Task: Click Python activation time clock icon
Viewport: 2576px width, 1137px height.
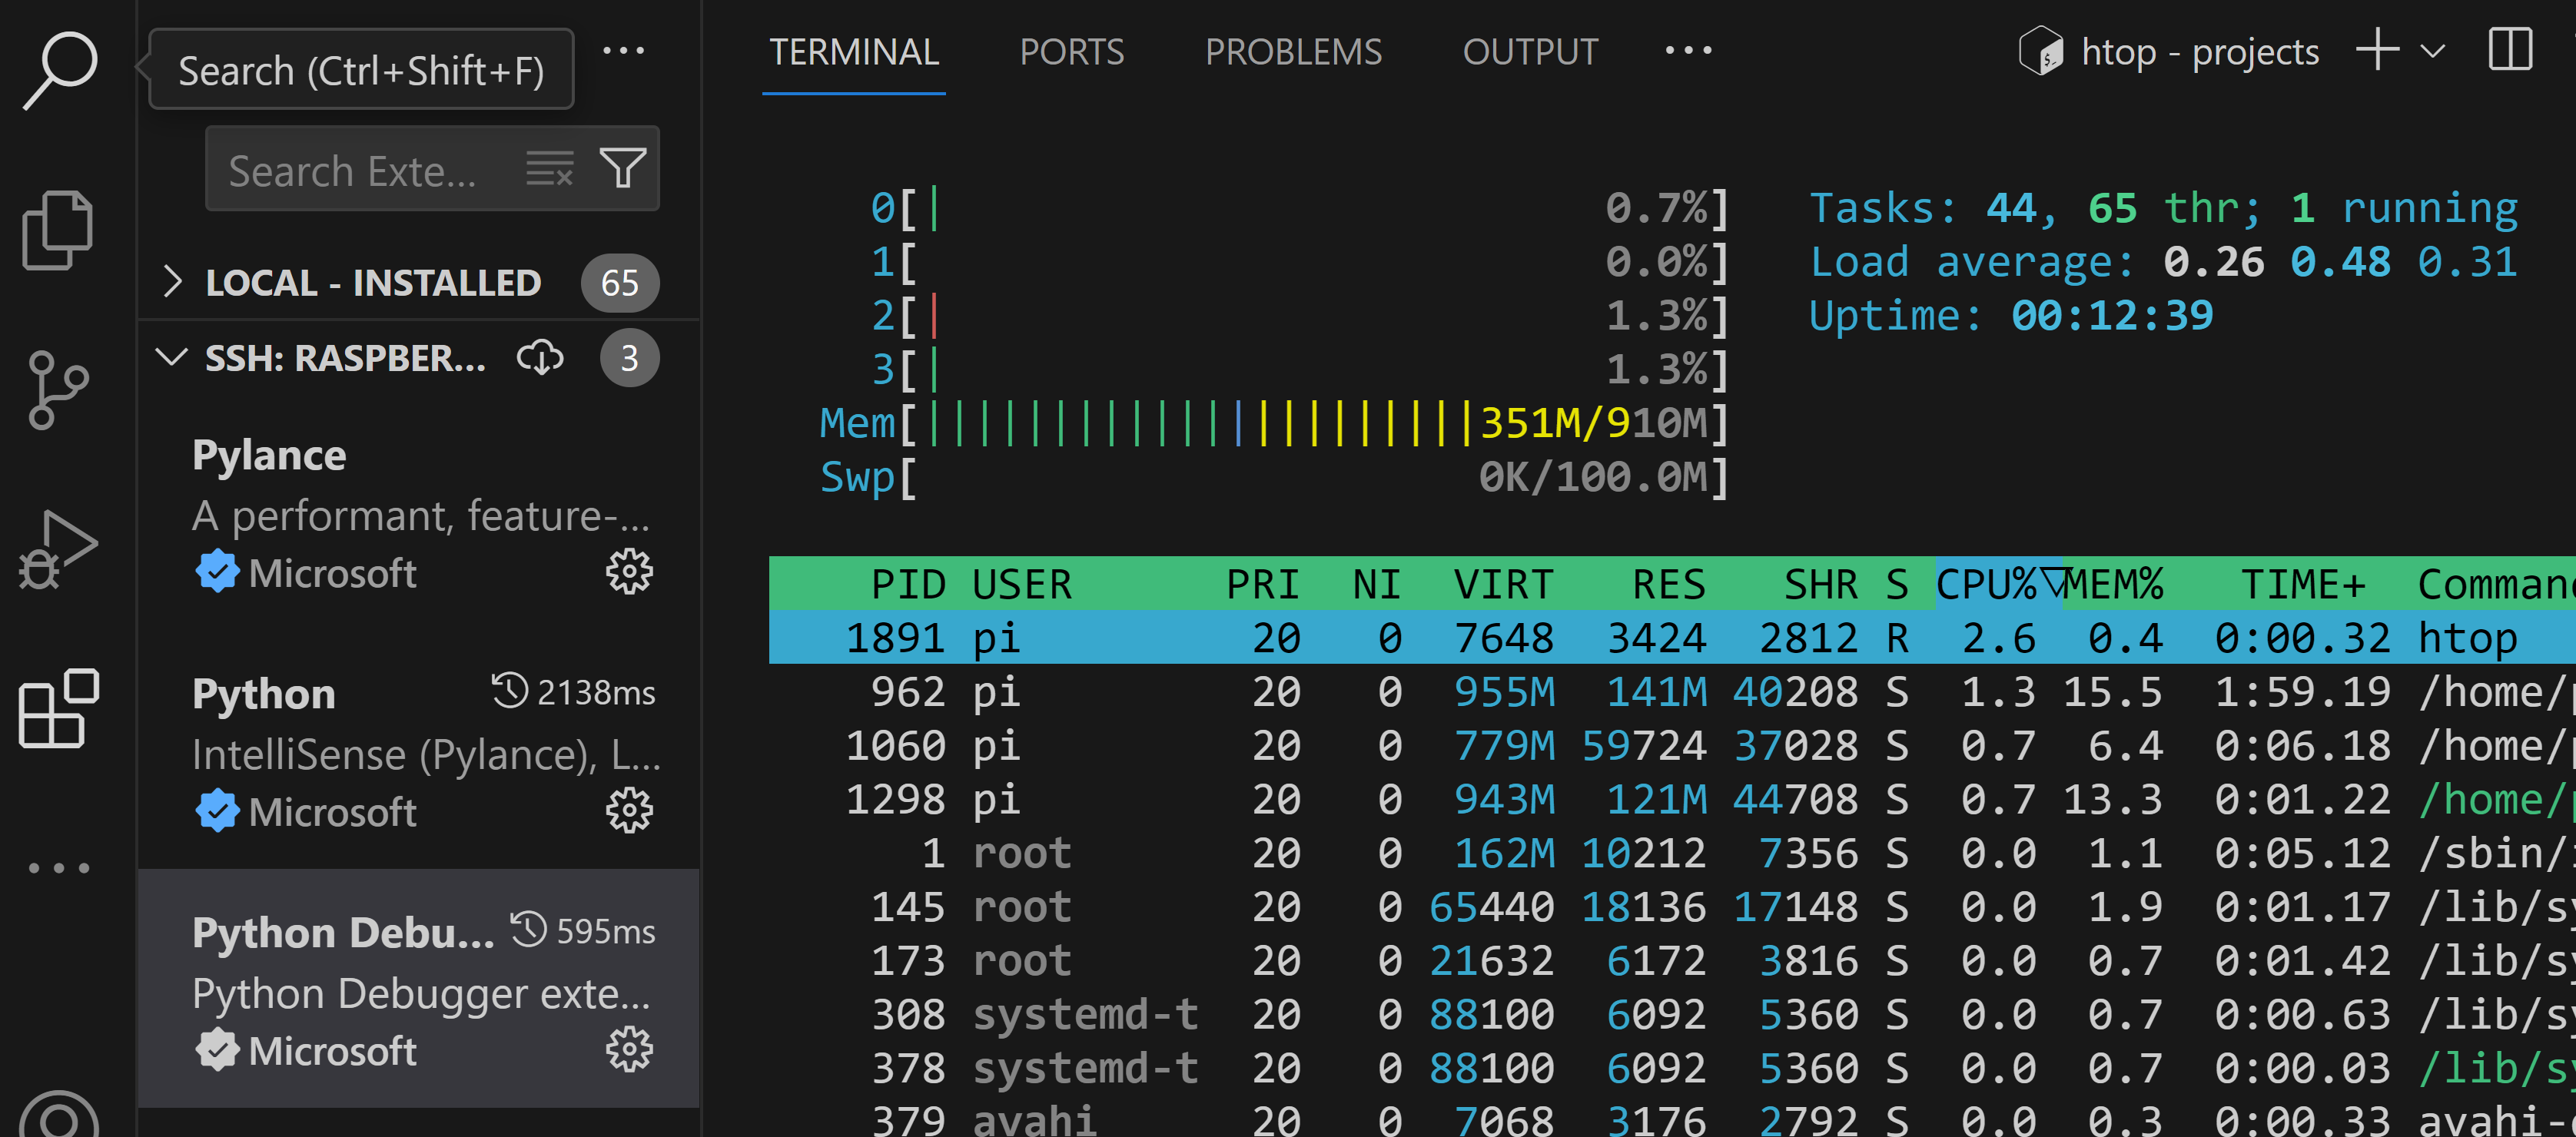Action: click(x=509, y=690)
